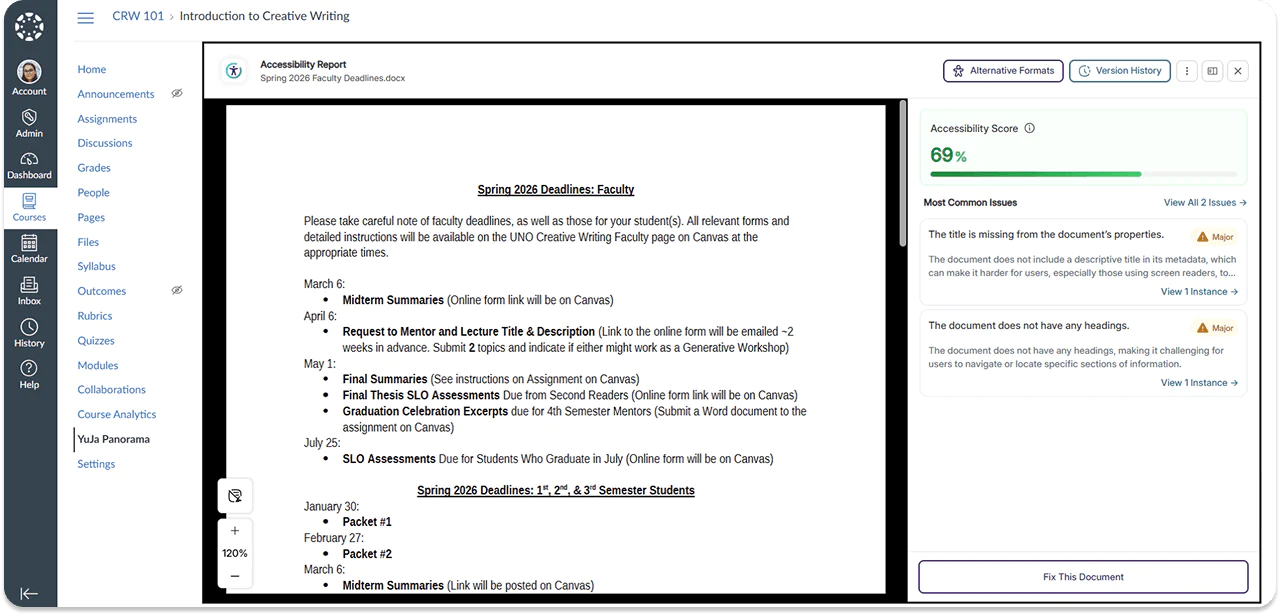The height and width of the screenshot is (615, 1280).
Task: Click the CRW 101 breadcrumb link
Action: (138, 17)
